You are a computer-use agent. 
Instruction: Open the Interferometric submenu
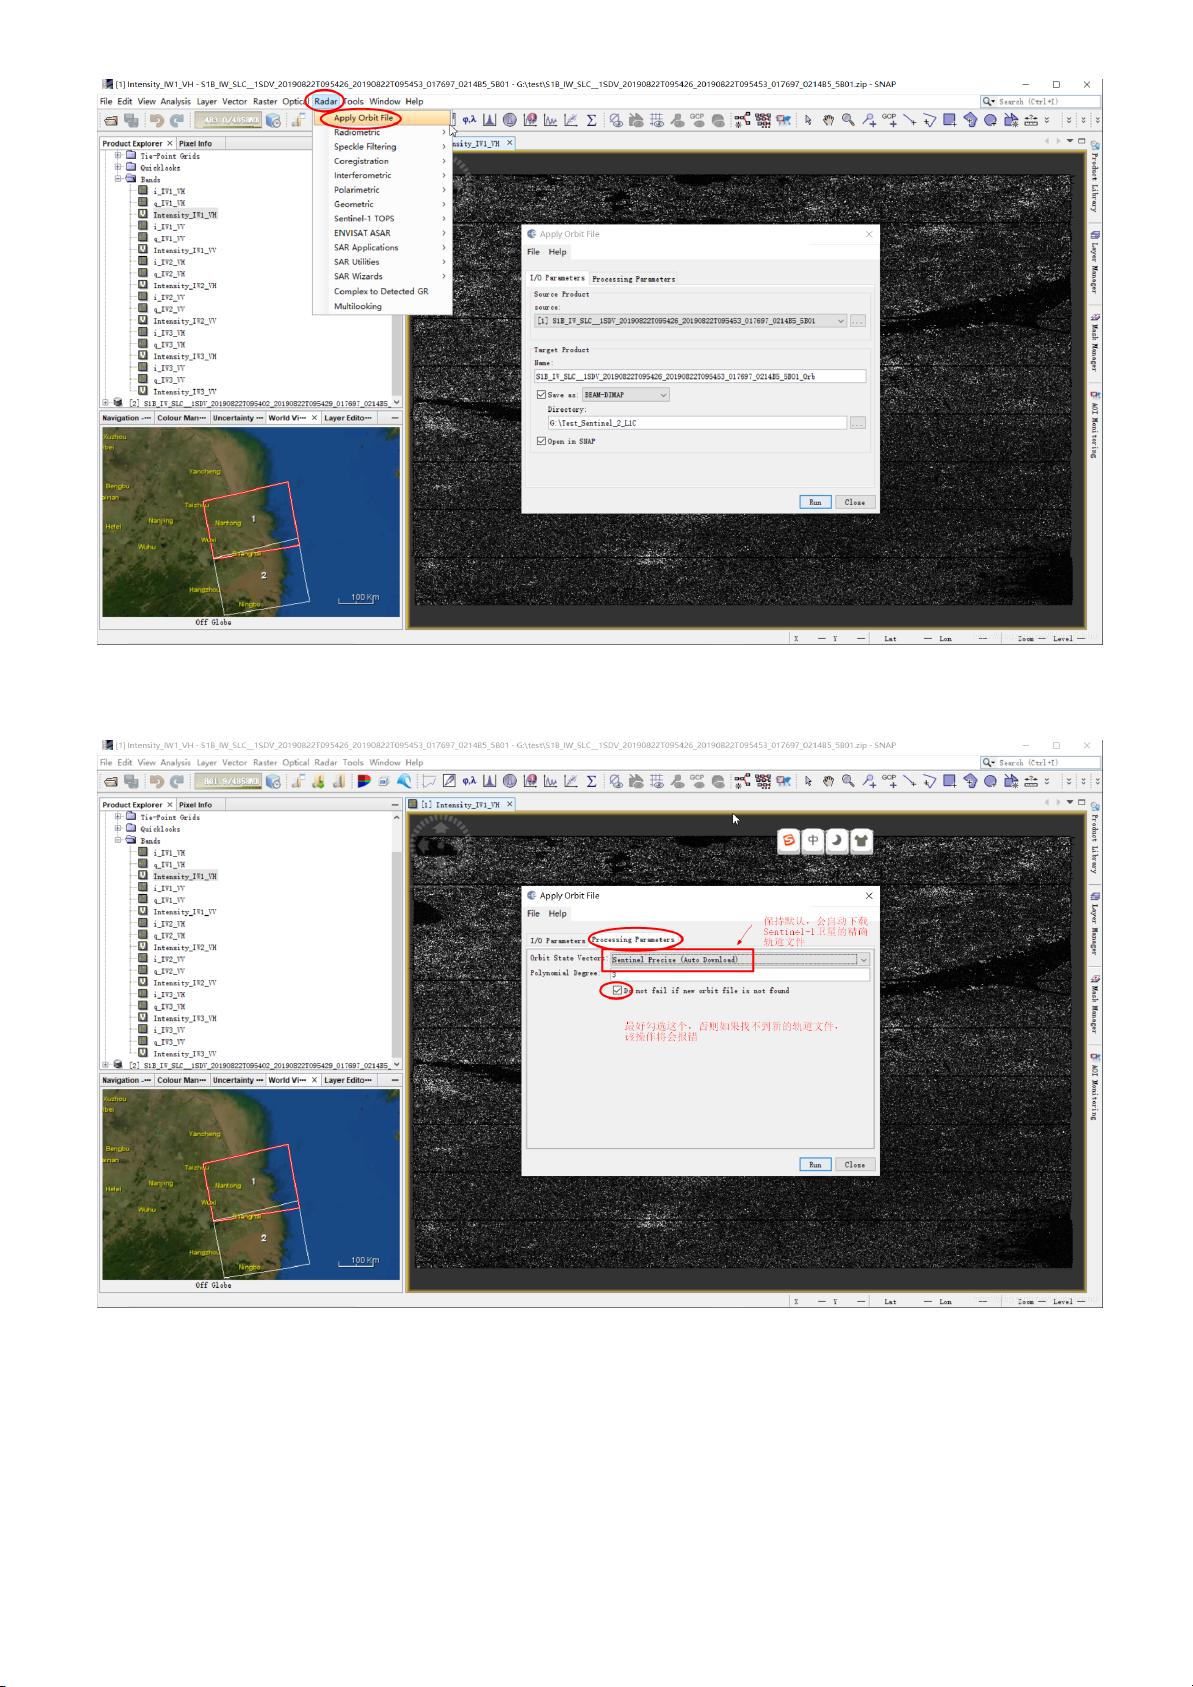(x=383, y=175)
